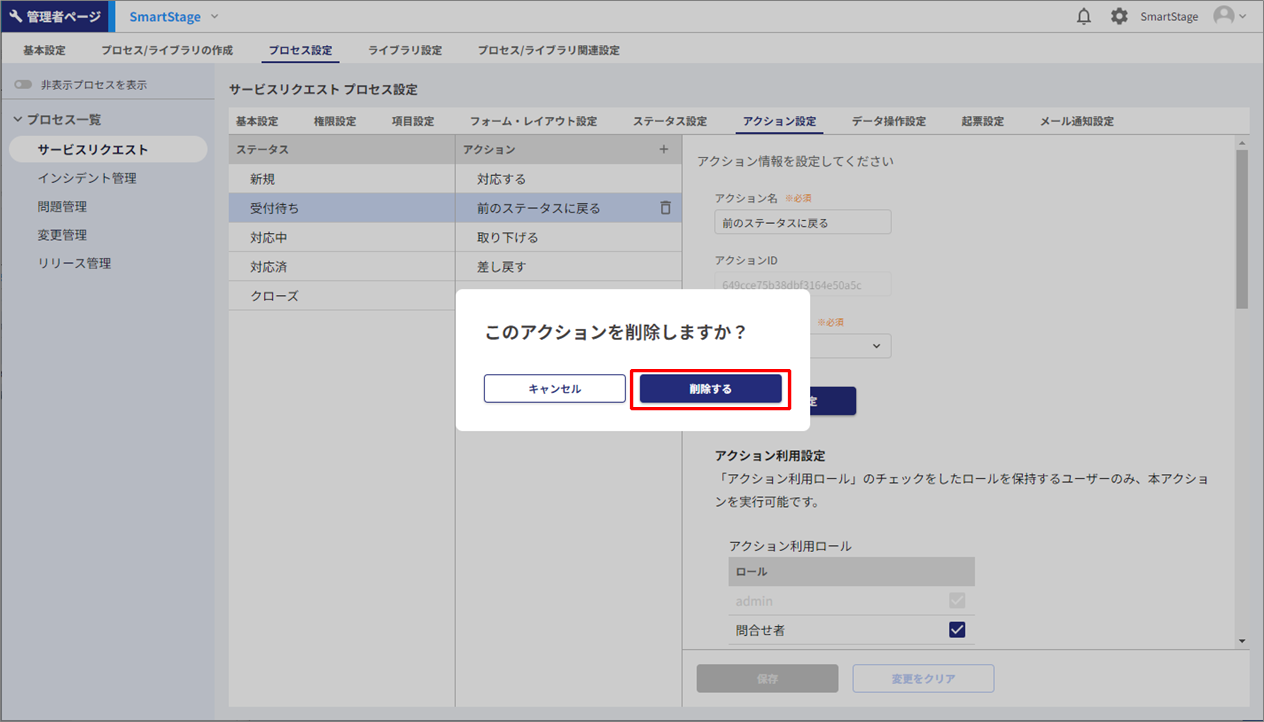Open the ステータス設定 tab
Image resolution: width=1264 pixels, height=722 pixels.
[669, 121]
